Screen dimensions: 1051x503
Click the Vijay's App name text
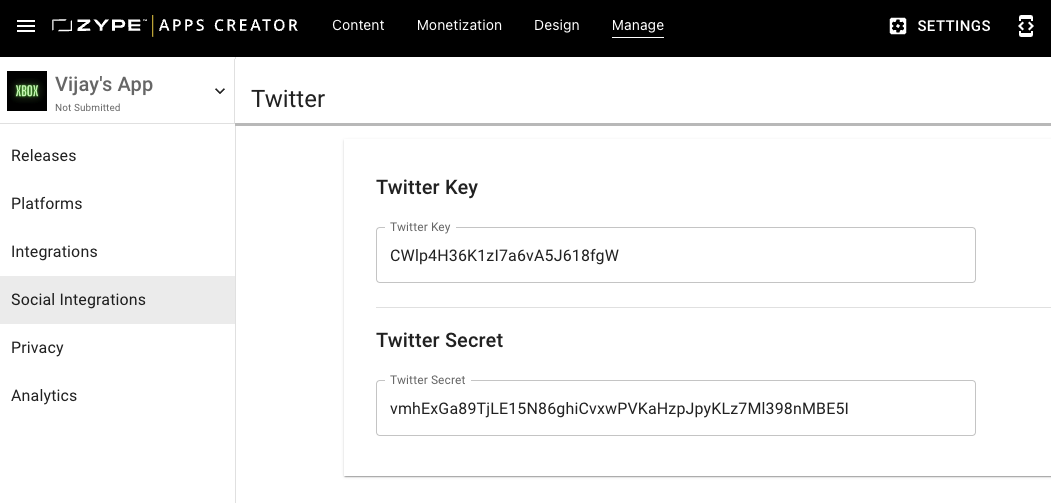click(104, 85)
